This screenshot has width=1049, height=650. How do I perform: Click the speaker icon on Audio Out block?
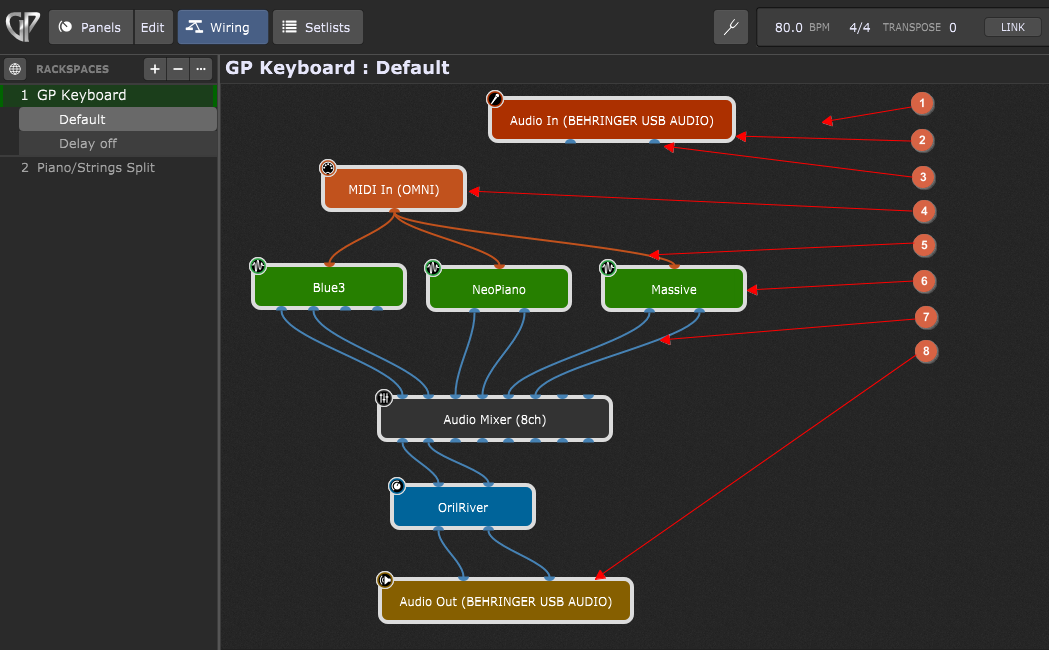point(385,580)
